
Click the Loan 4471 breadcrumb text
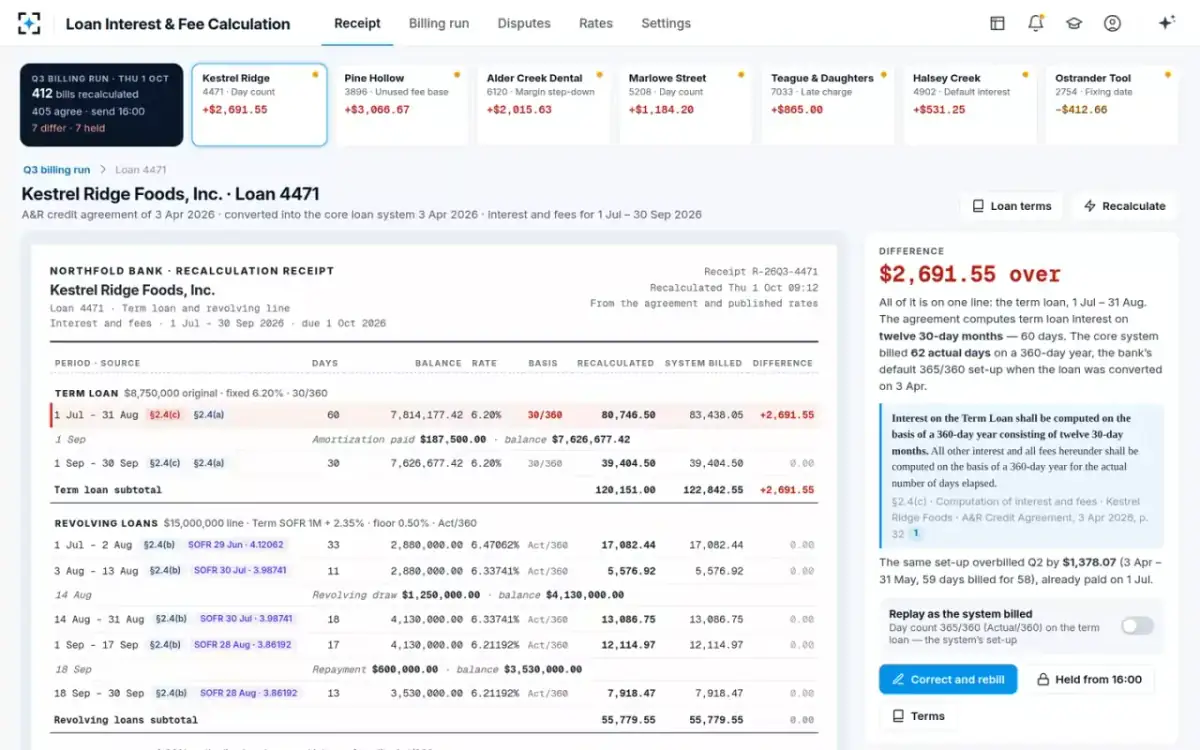141,170
